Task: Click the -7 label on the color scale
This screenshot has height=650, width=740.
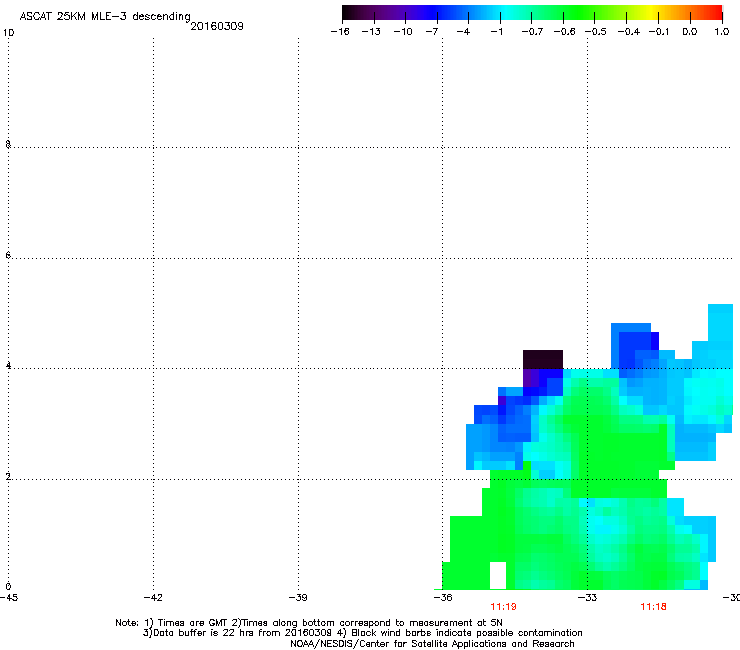Action: (x=431, y=32)
